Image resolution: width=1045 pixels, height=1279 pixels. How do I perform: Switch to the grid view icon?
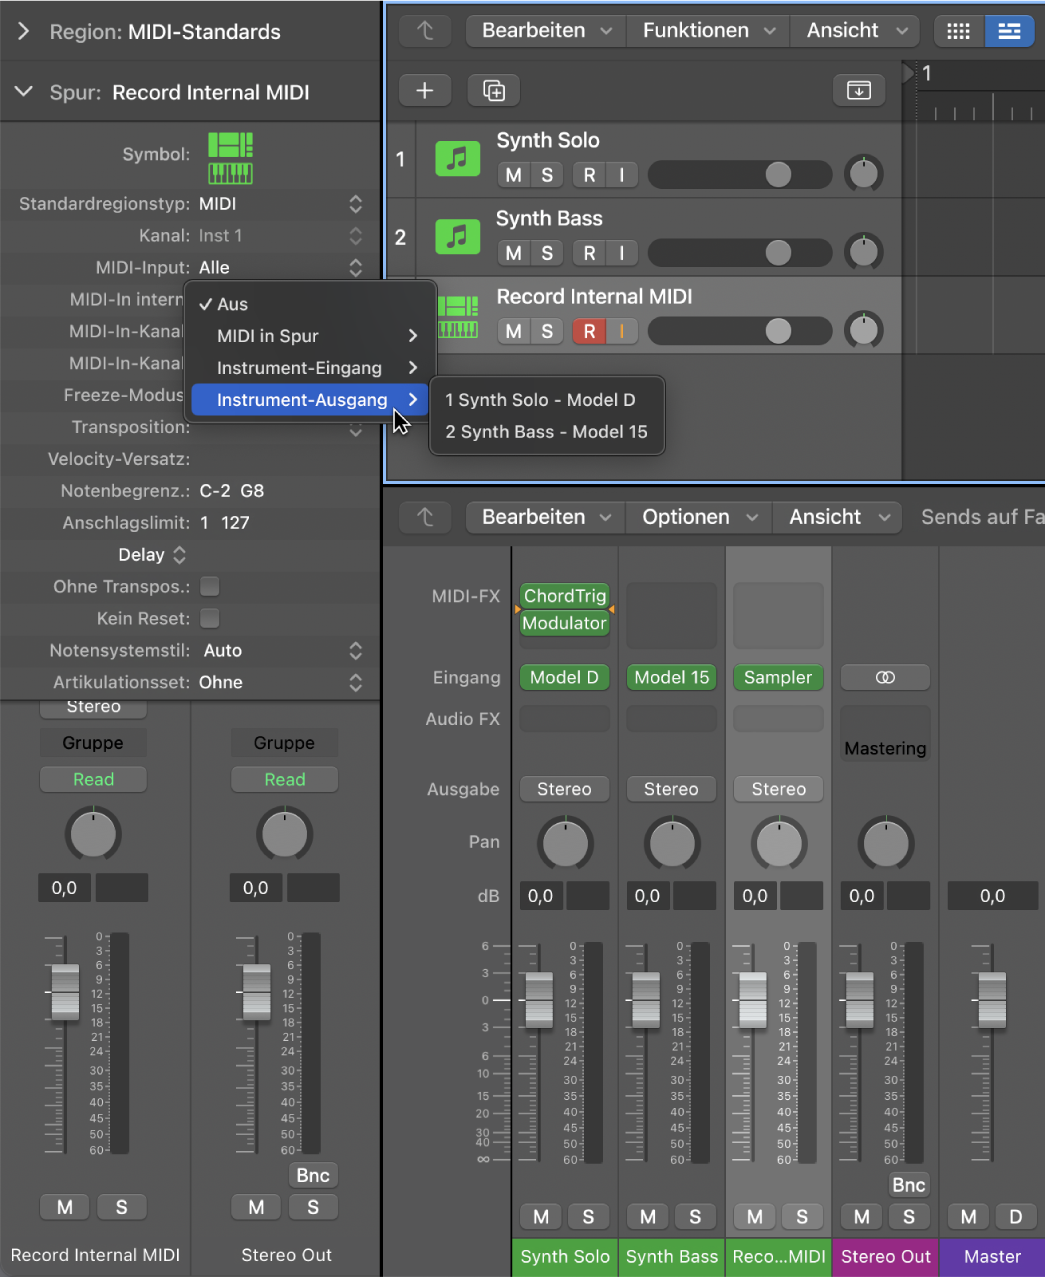[958, 31]
